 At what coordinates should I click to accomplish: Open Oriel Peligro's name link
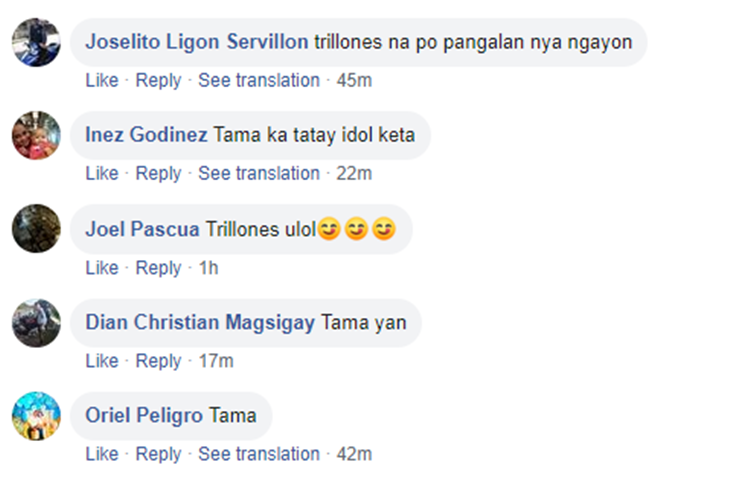click(x=144, y=415)
